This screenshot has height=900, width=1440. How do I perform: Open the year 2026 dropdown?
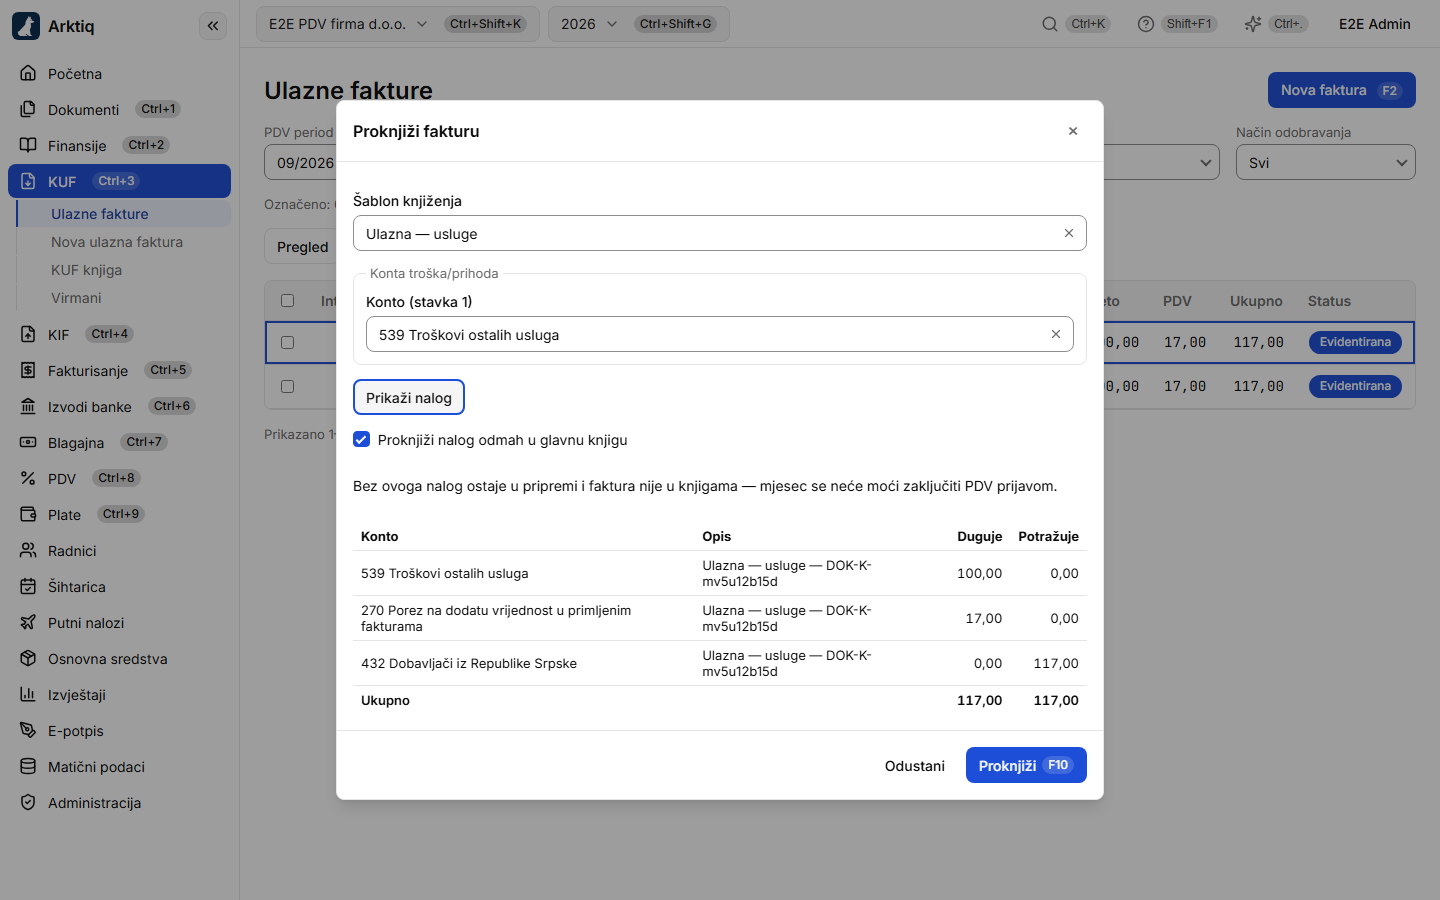pos(639,24)
